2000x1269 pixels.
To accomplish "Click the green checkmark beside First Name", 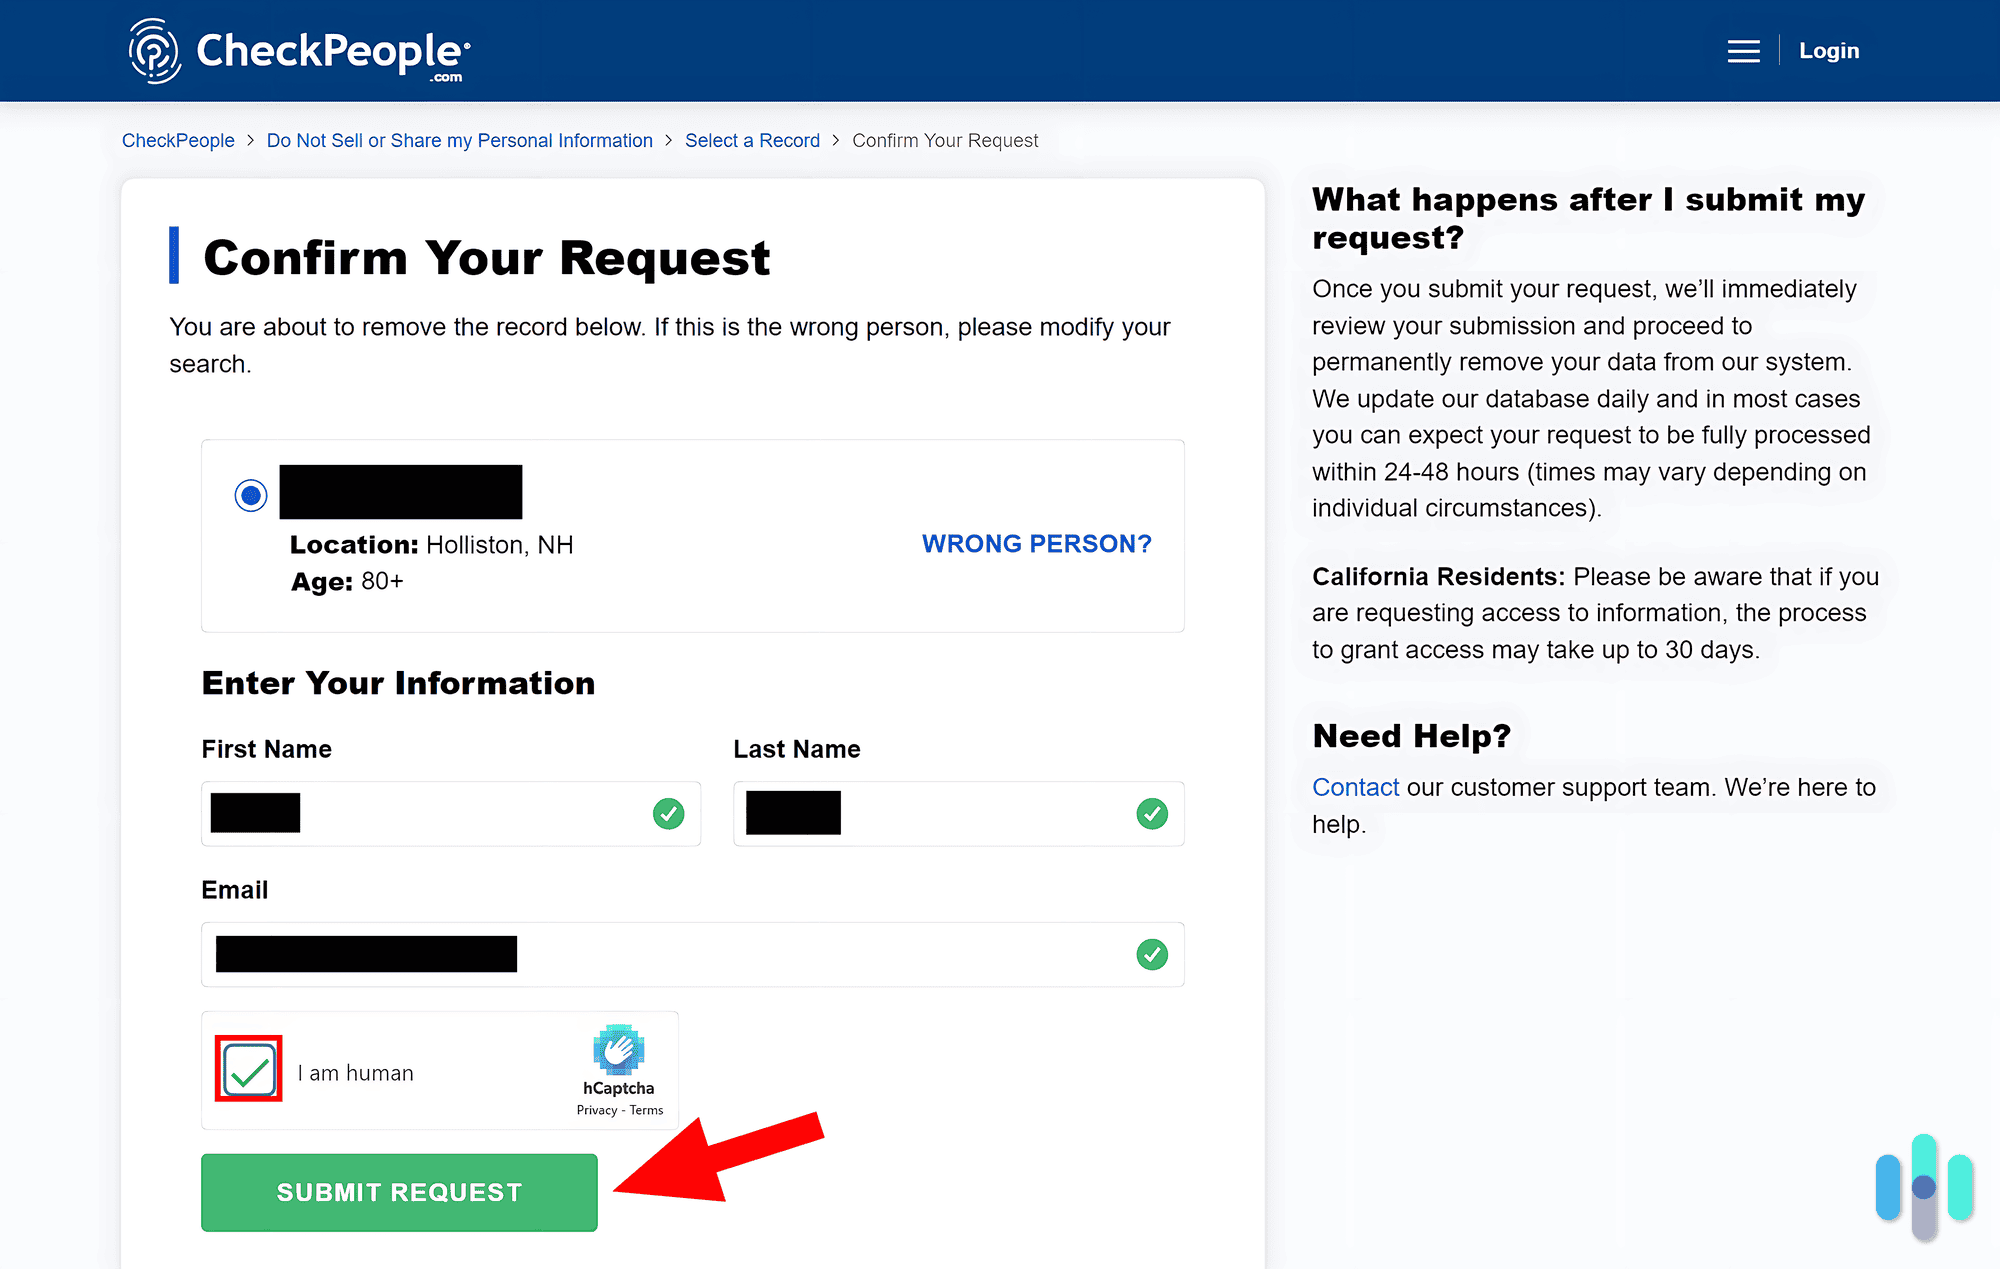I will click(x=668, y=813).
